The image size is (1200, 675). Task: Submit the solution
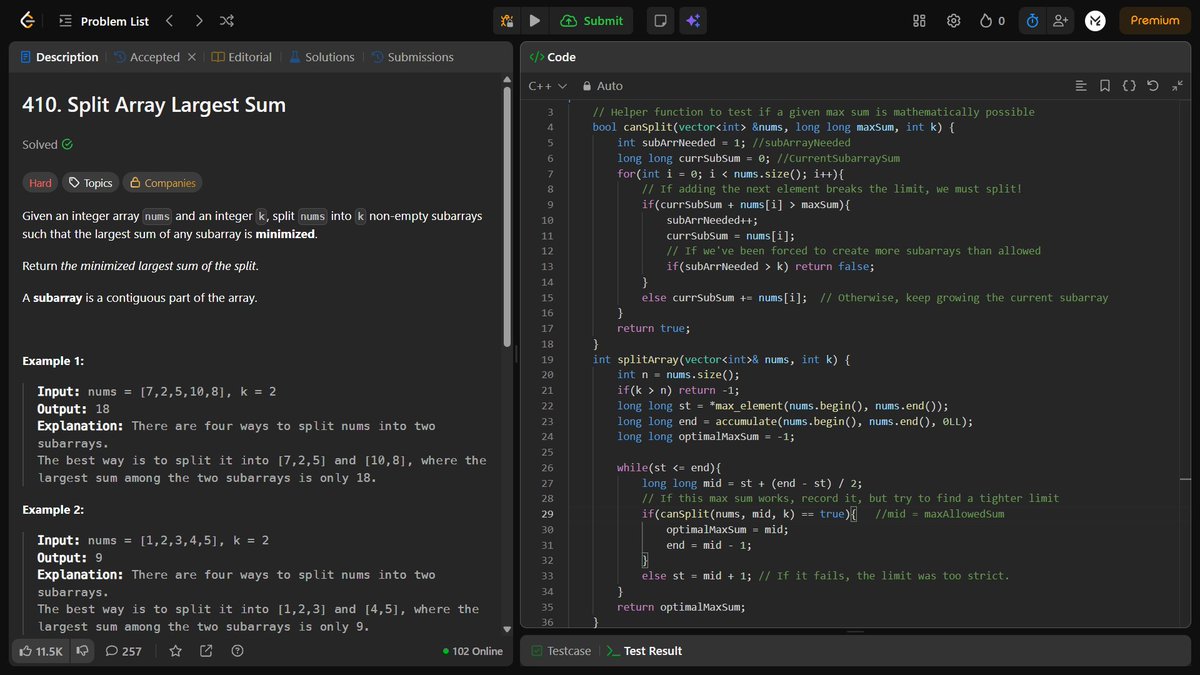click(x=592, y=20)
